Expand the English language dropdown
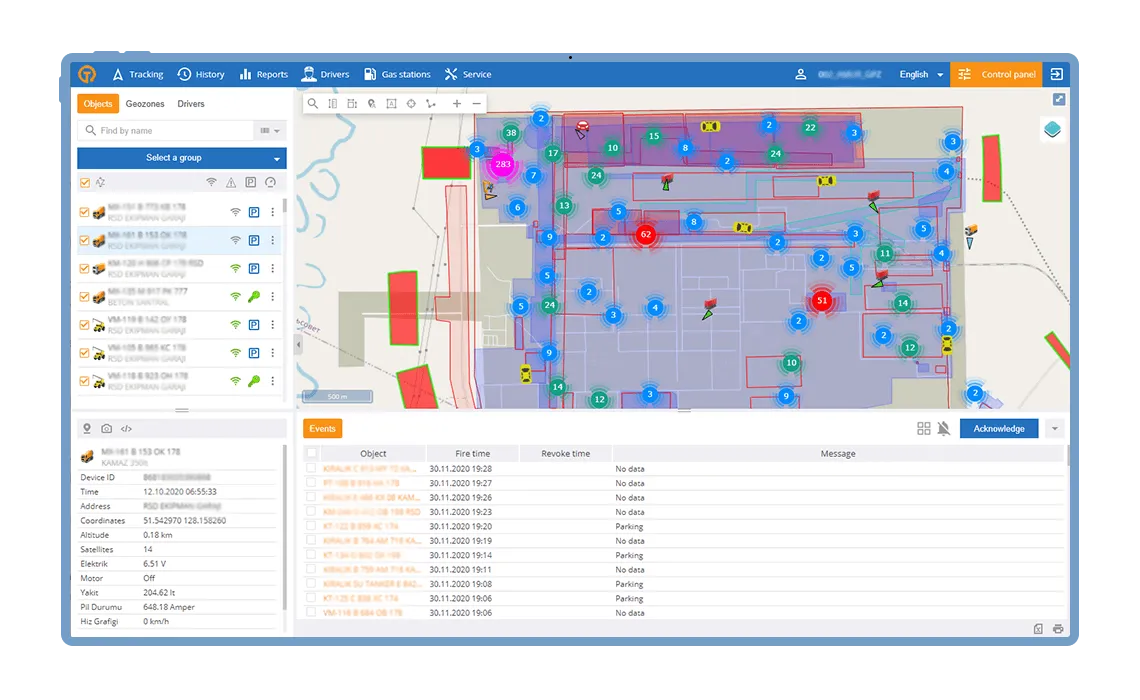Viewport: 1140px width, 700px height. pyautogui.click(x=918, y=74)
